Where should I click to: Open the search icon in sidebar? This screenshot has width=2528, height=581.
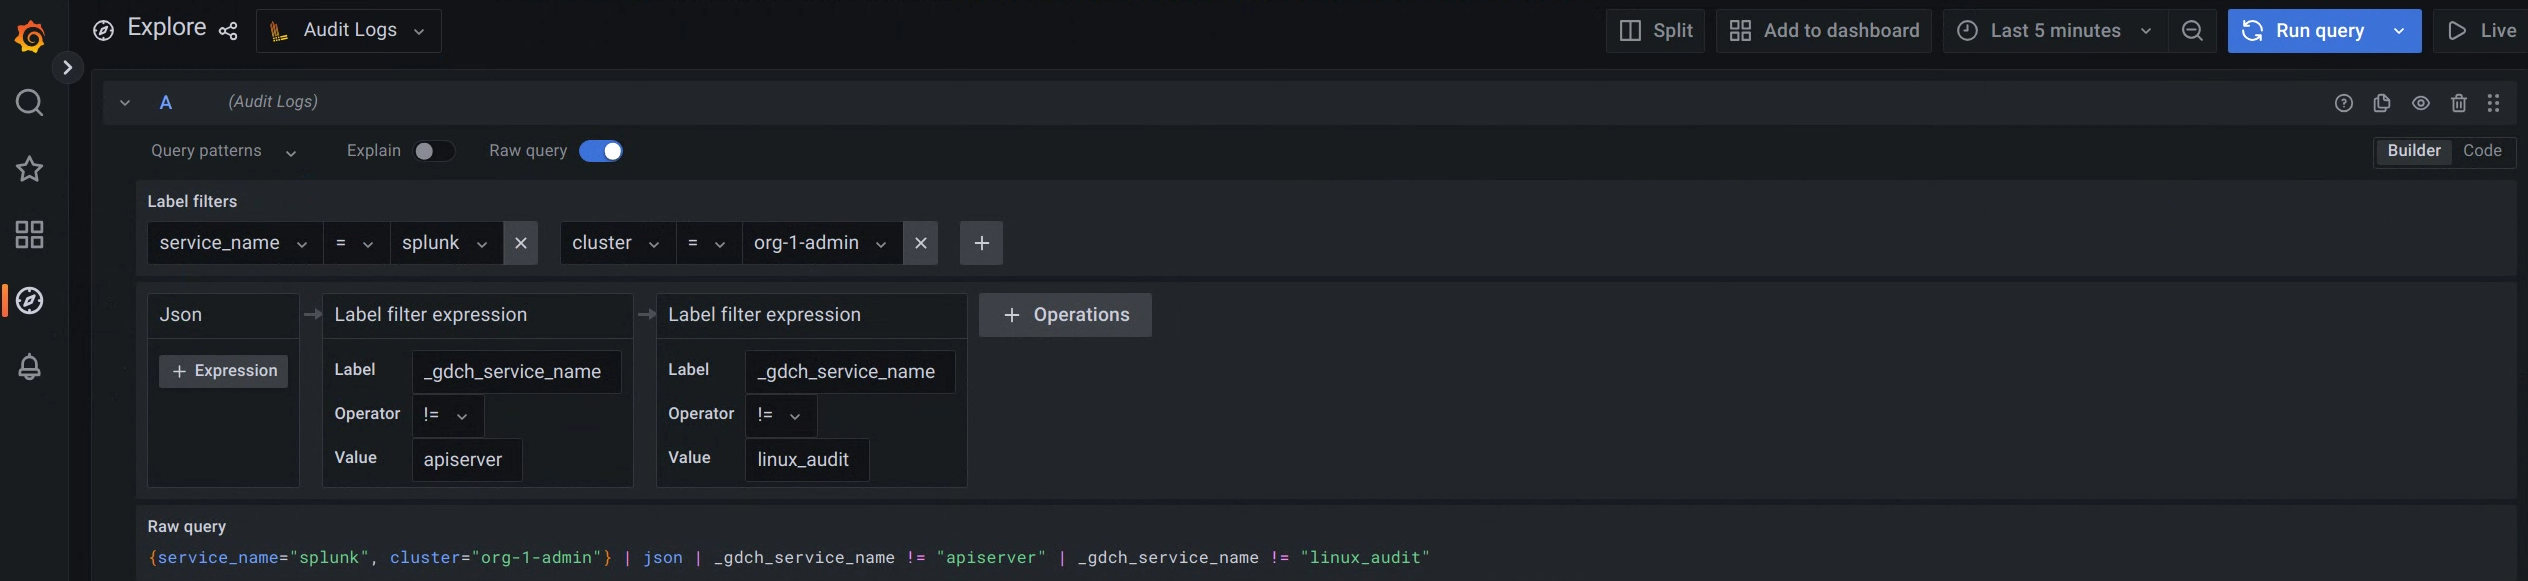[30, 103]
